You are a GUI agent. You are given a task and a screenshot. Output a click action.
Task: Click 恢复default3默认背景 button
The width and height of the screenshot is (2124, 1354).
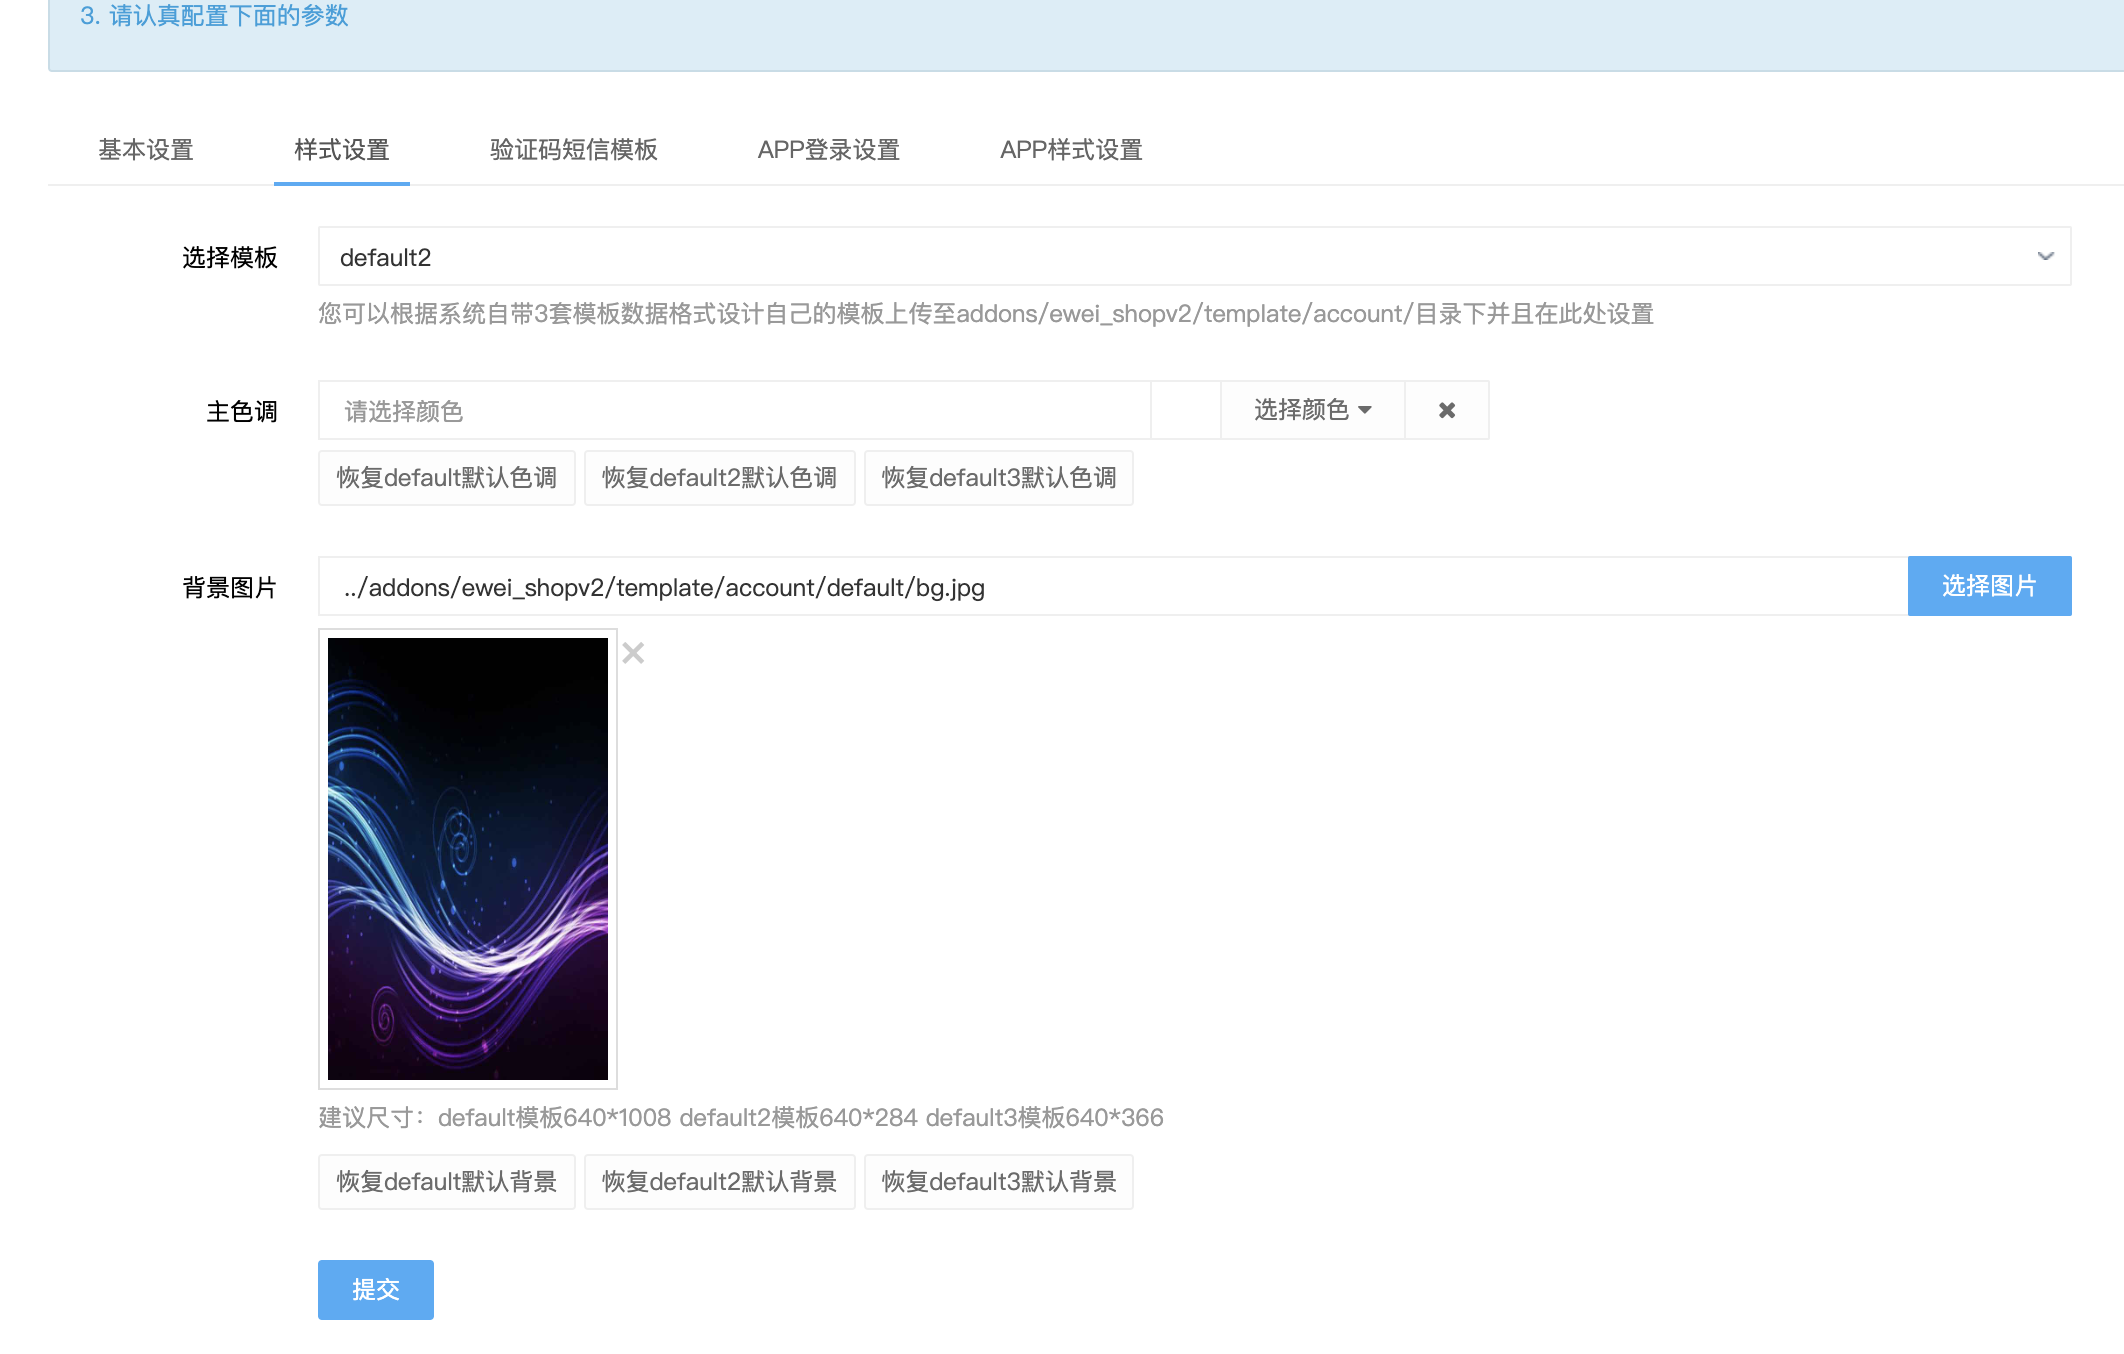[999, 1182]
